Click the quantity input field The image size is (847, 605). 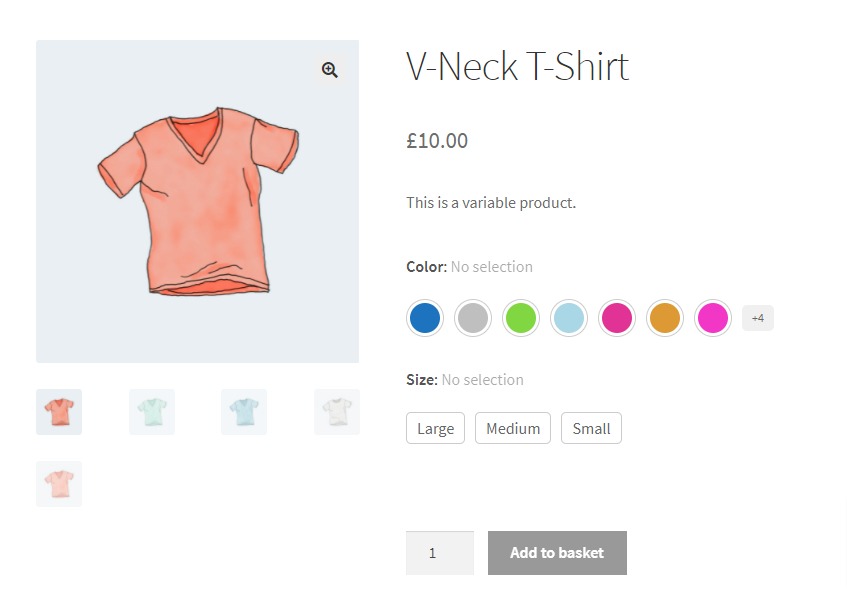(439, 552)
